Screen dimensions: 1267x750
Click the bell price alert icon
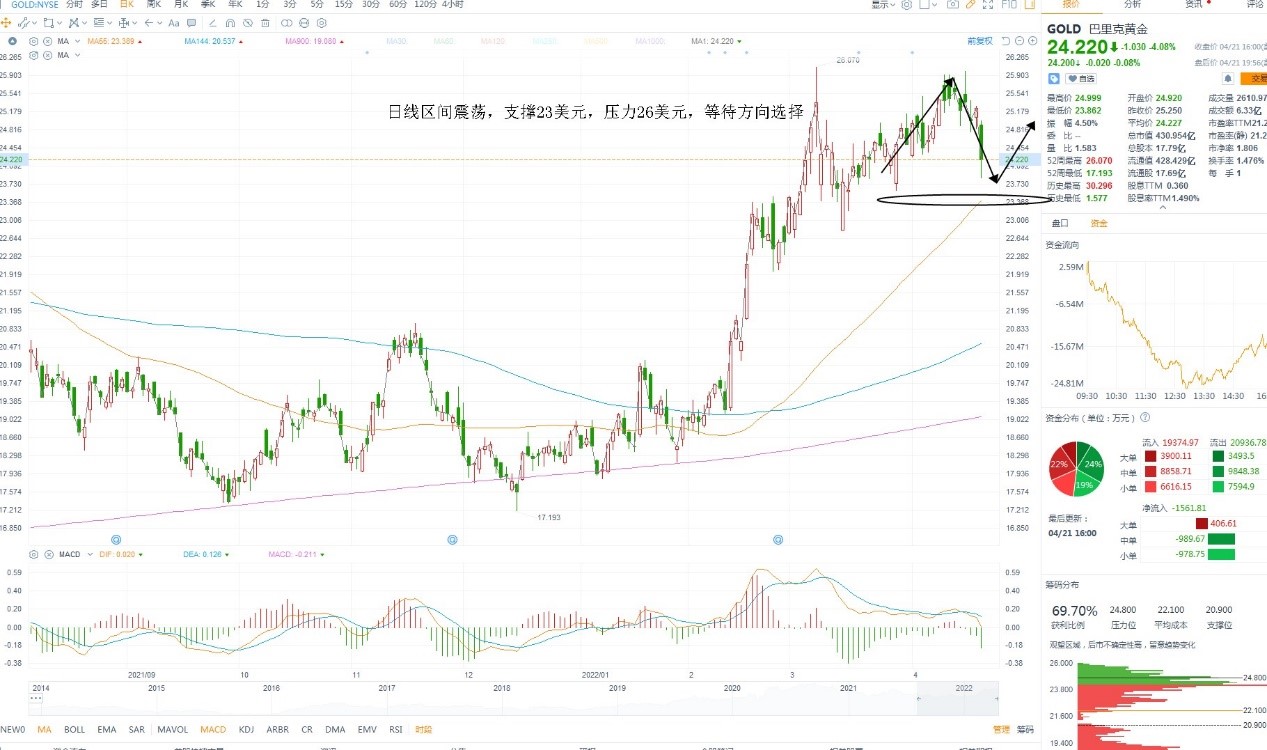(x=1228, y=78)
